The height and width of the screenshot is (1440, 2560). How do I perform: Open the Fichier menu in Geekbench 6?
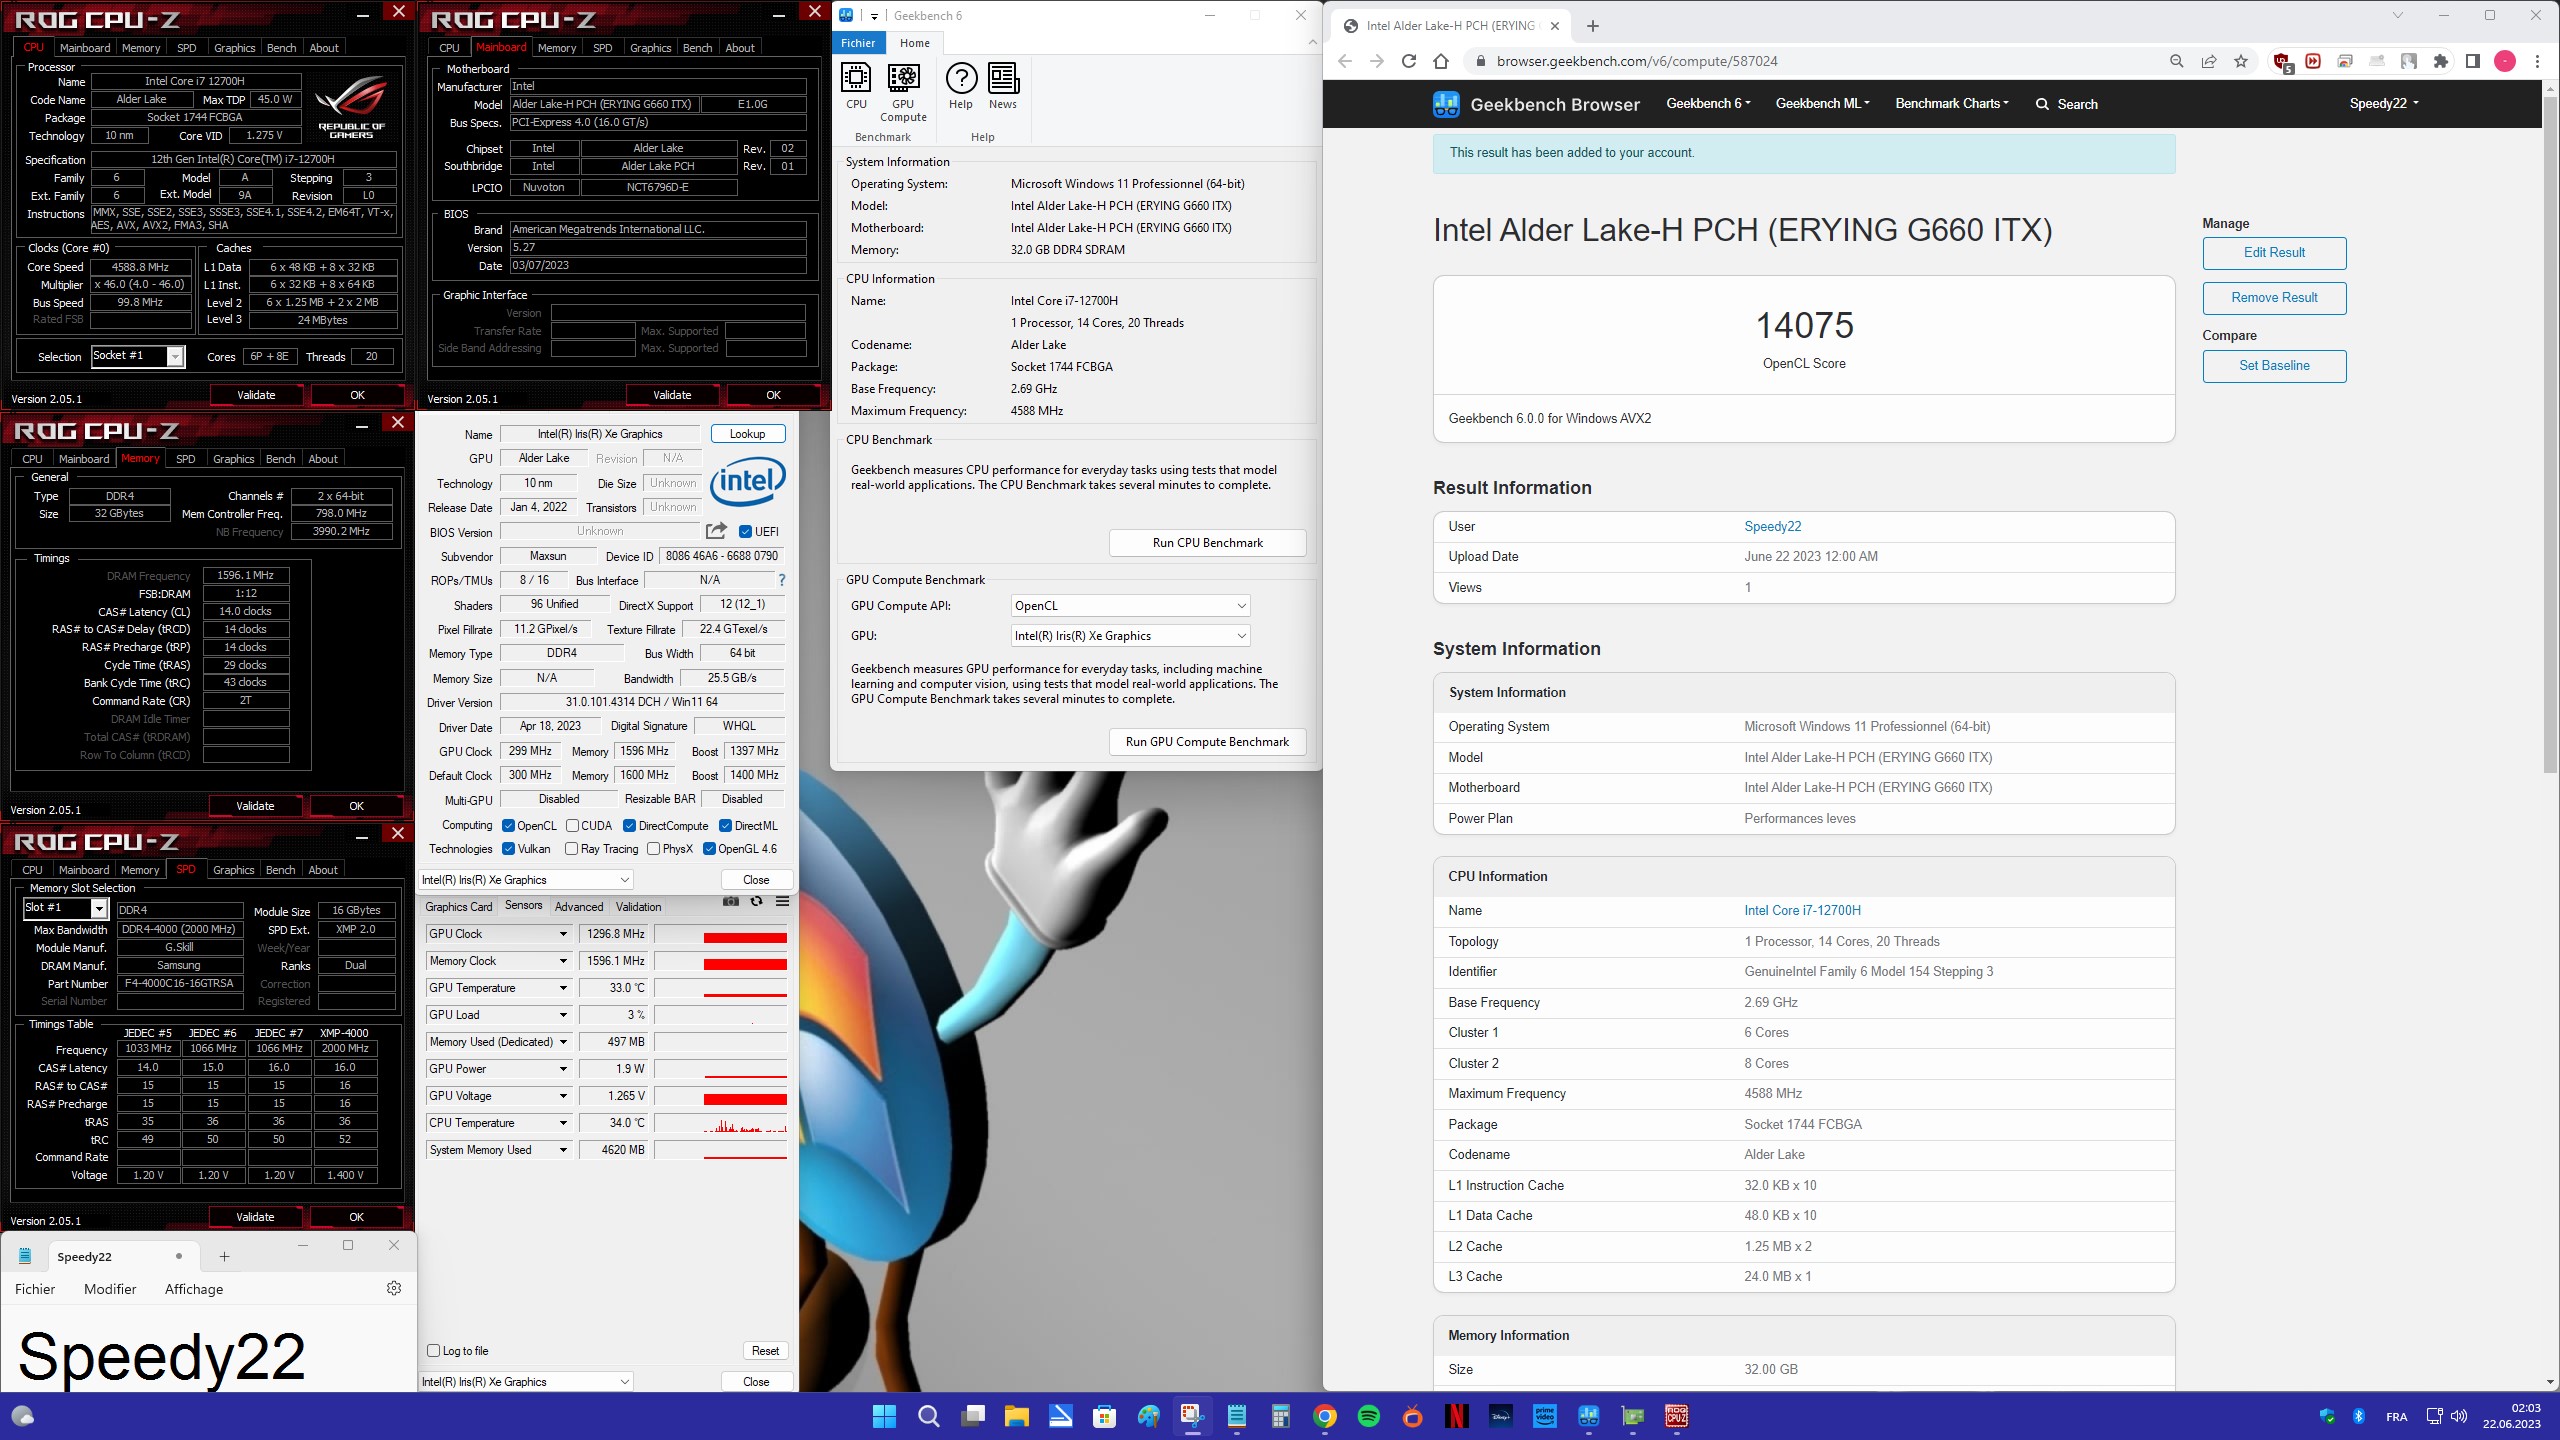click(858, 43)
